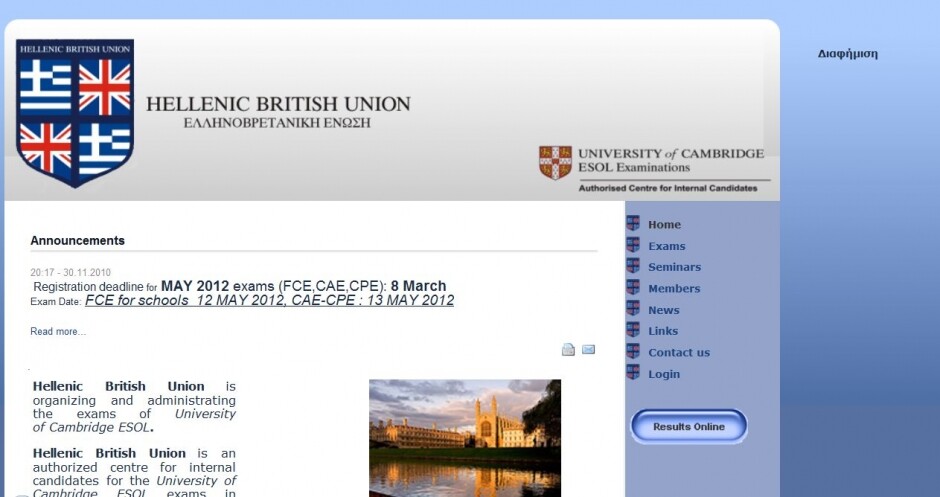940x497 pixels.
Task: Click Authorised Centre for Internal Candidates text
Action: coord(668,188)
